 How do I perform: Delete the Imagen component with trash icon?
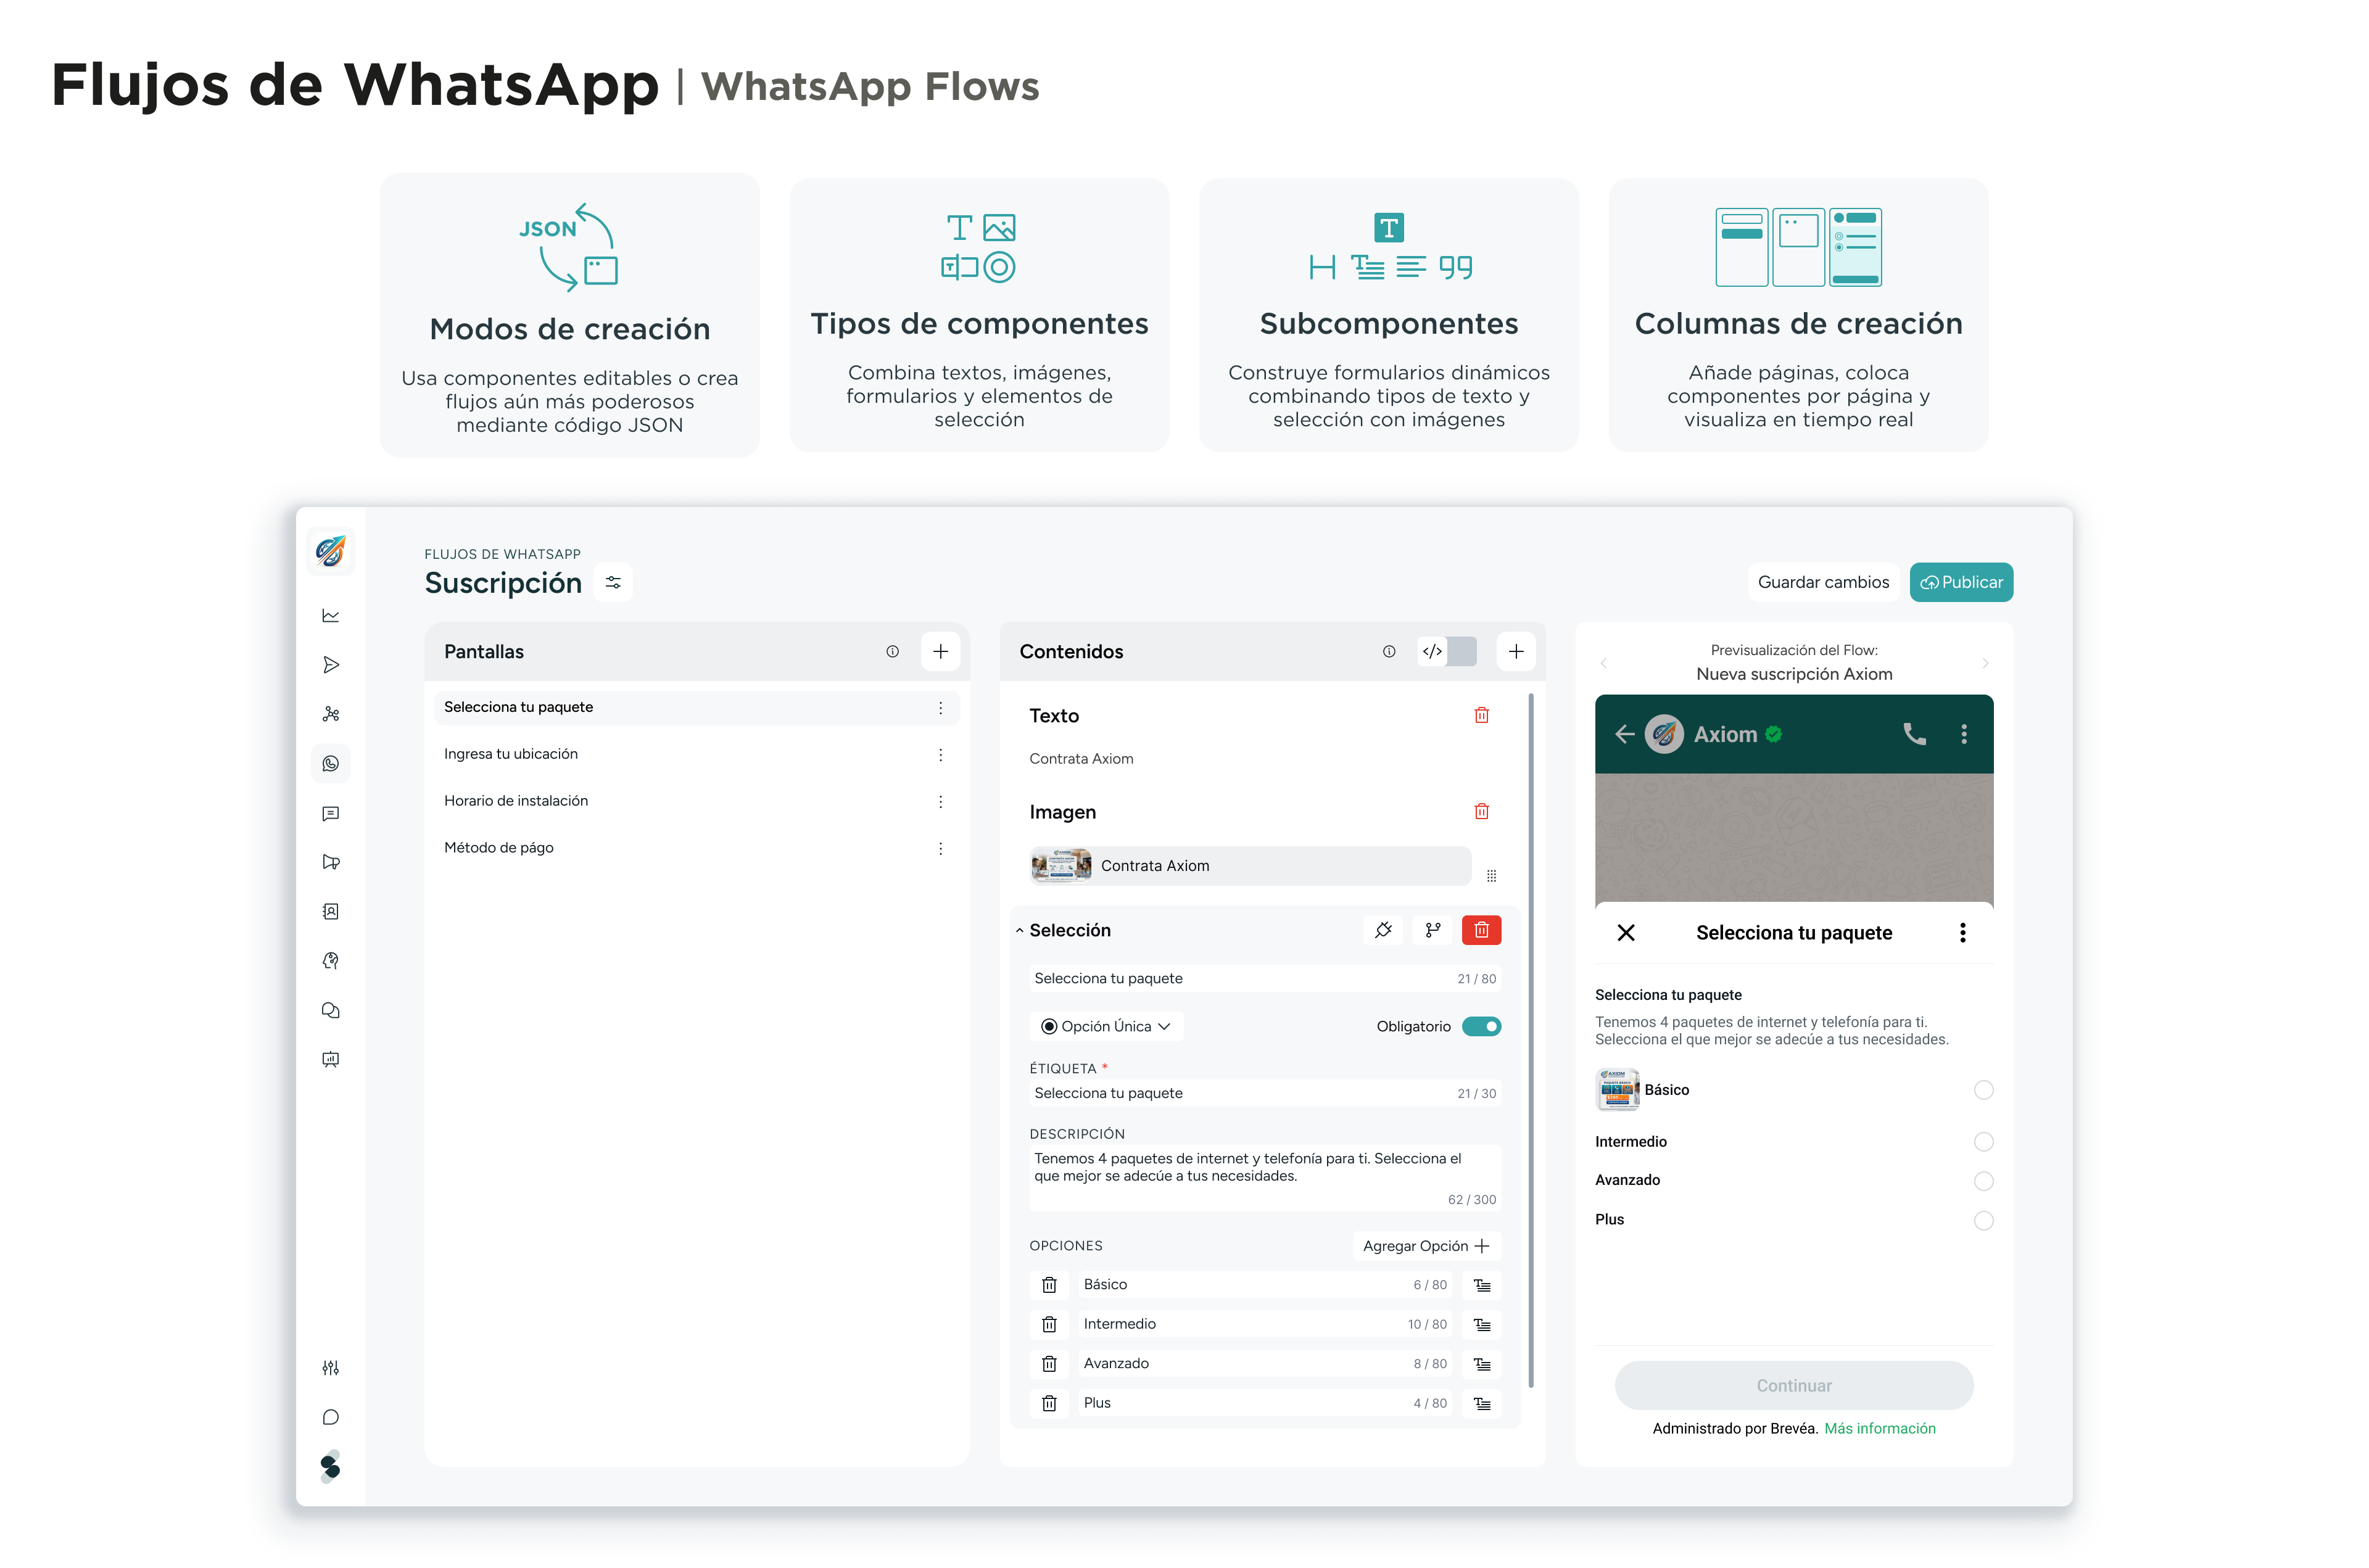point(1481,812)
